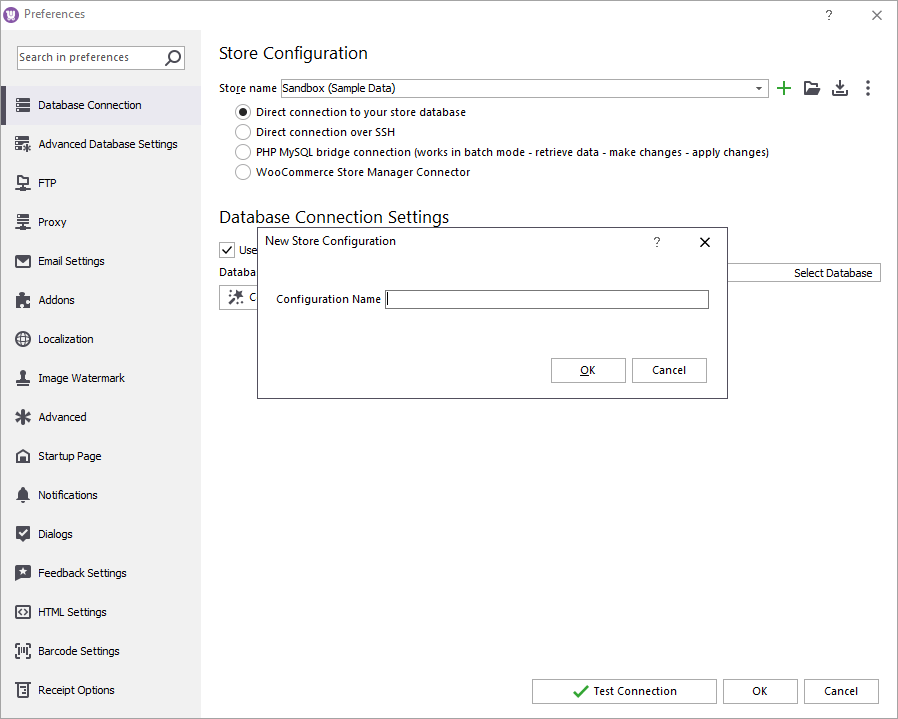Click the Image Watermark stamp icon
The image size is (898, 719).
pos(23,378)
